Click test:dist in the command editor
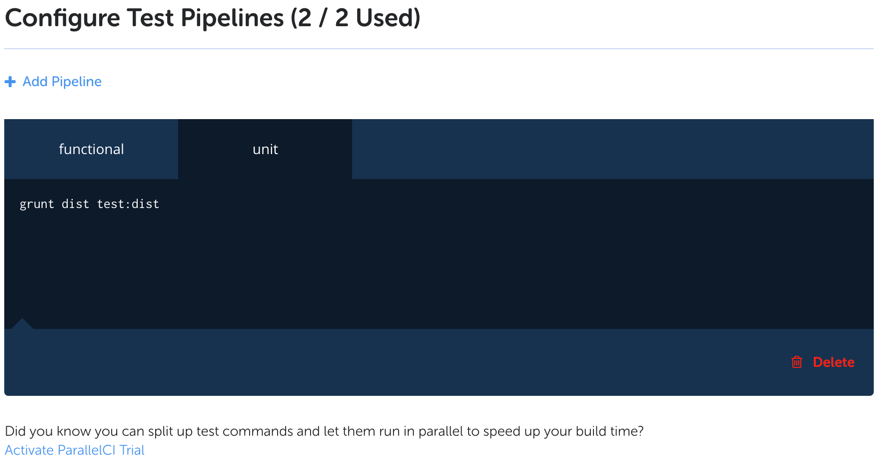 128,204
